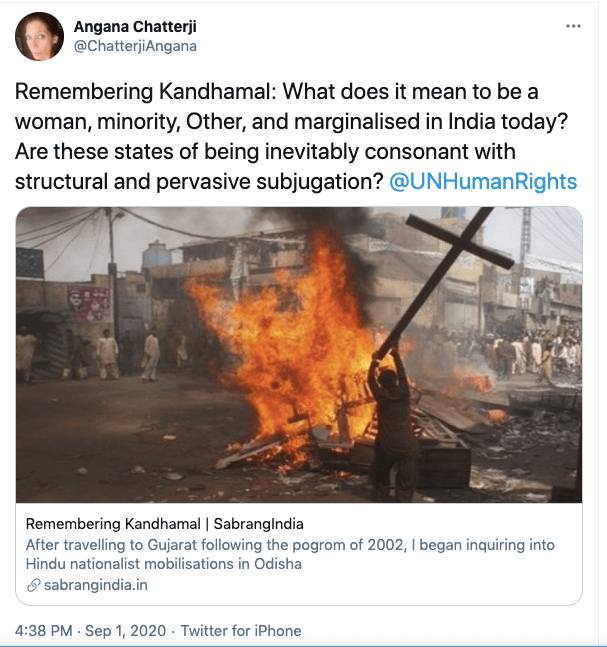Open the burning street photo preview
Screen dimensions: 607x647
(299, 355)
